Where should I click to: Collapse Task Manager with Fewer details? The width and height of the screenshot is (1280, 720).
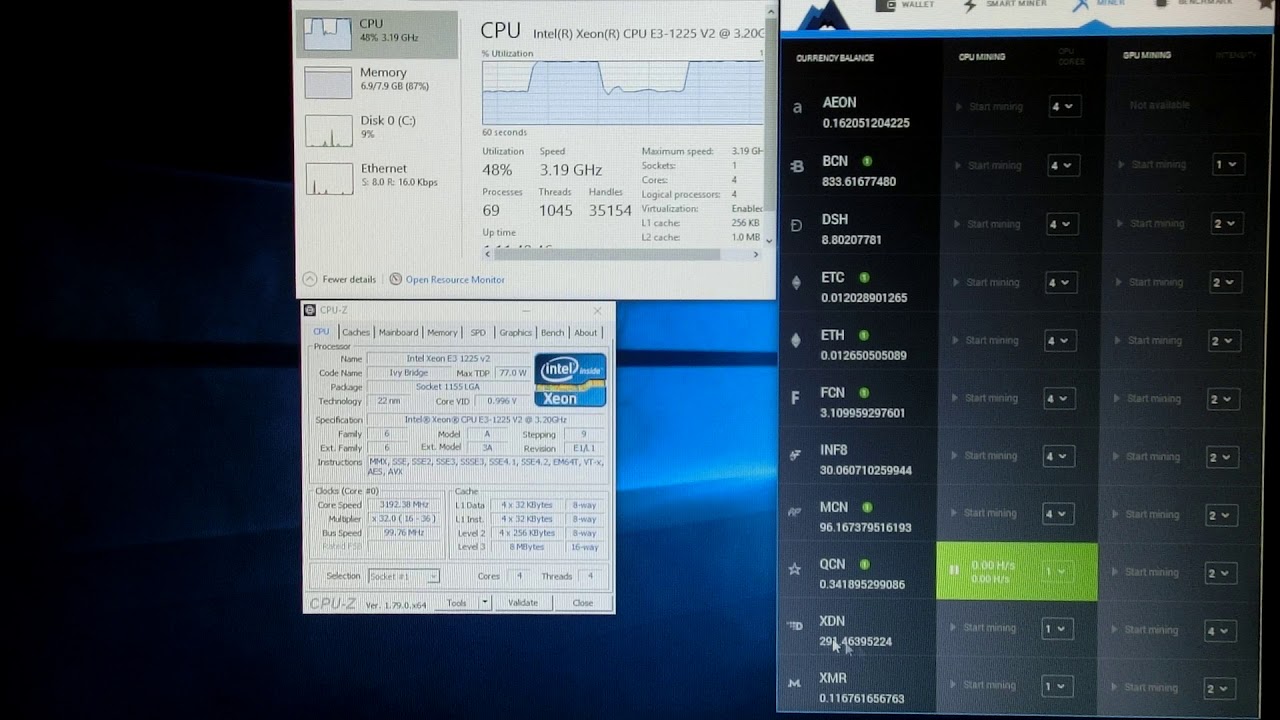(340, 280)
